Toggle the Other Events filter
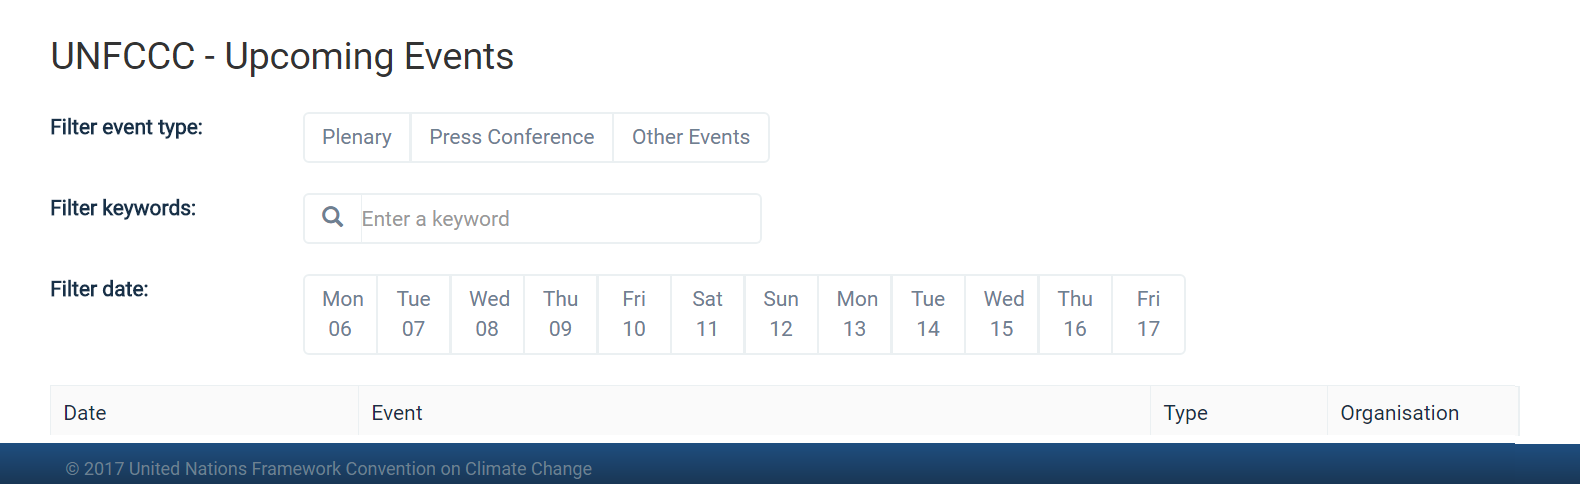Image resolution: width=1580 pixels, height=484 pixels. [x=690, y=137]
